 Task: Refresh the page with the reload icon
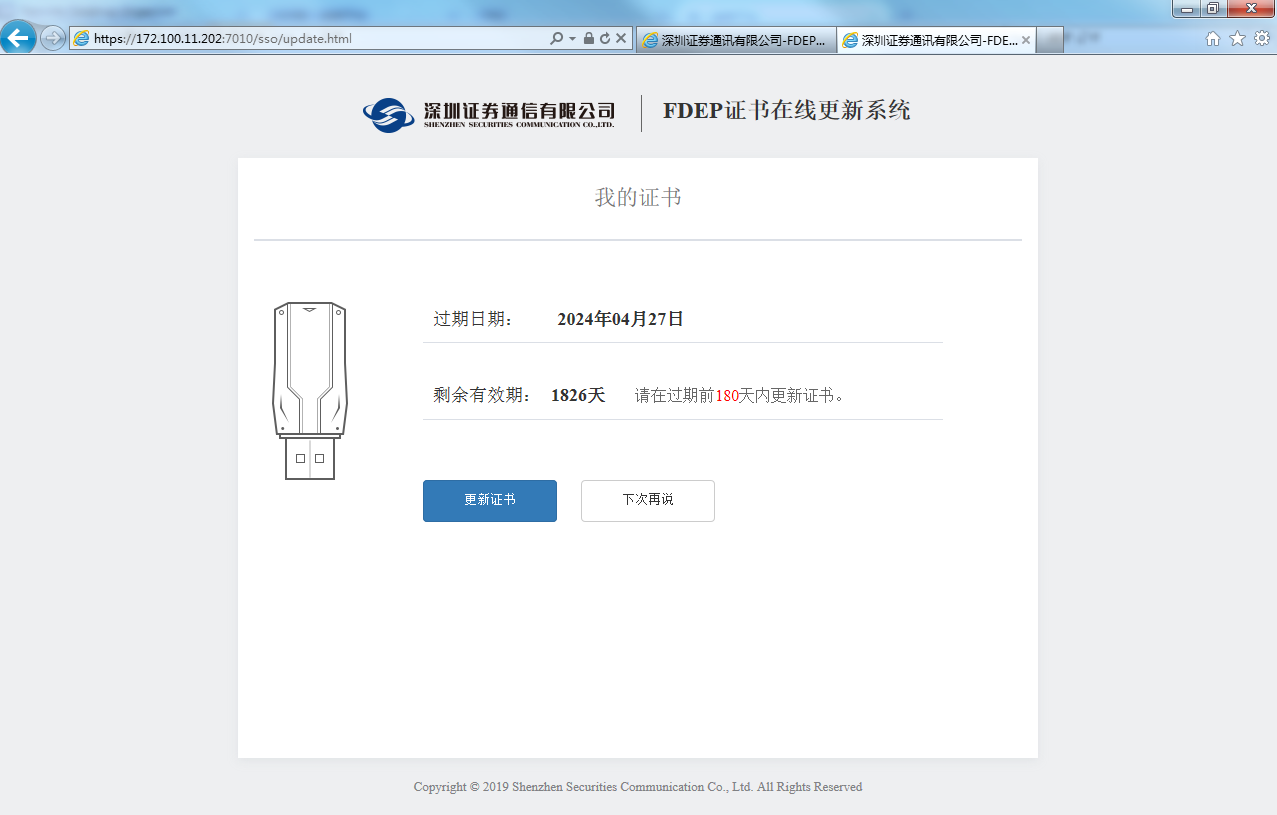[604, 39]
